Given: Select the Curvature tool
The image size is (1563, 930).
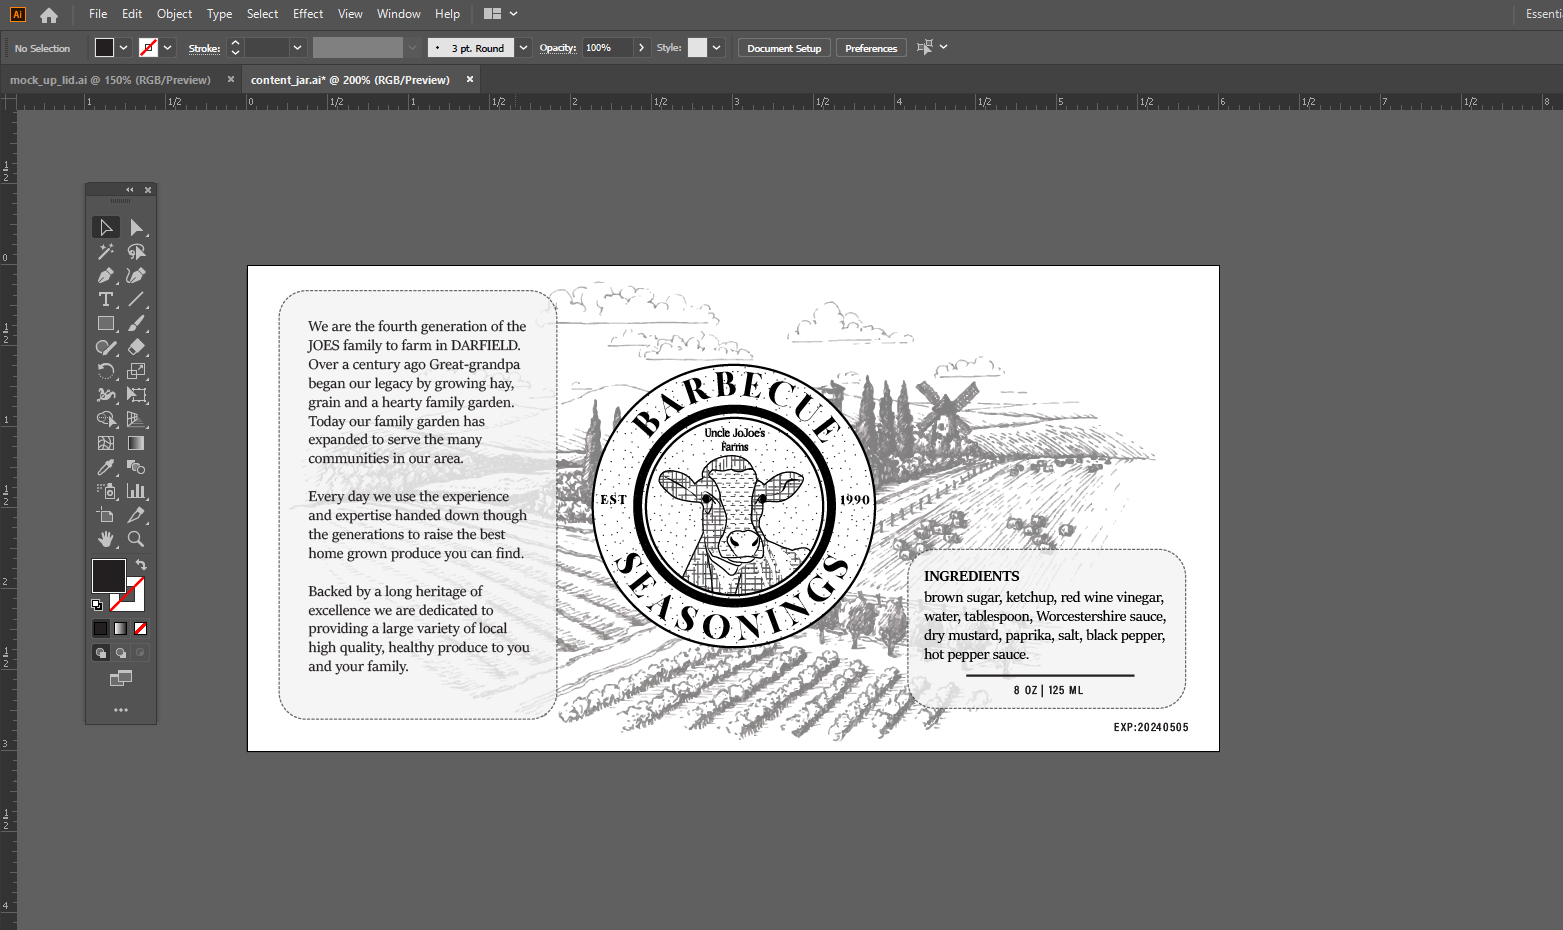Looking at the screenshot, I should [x=137, y=276].
